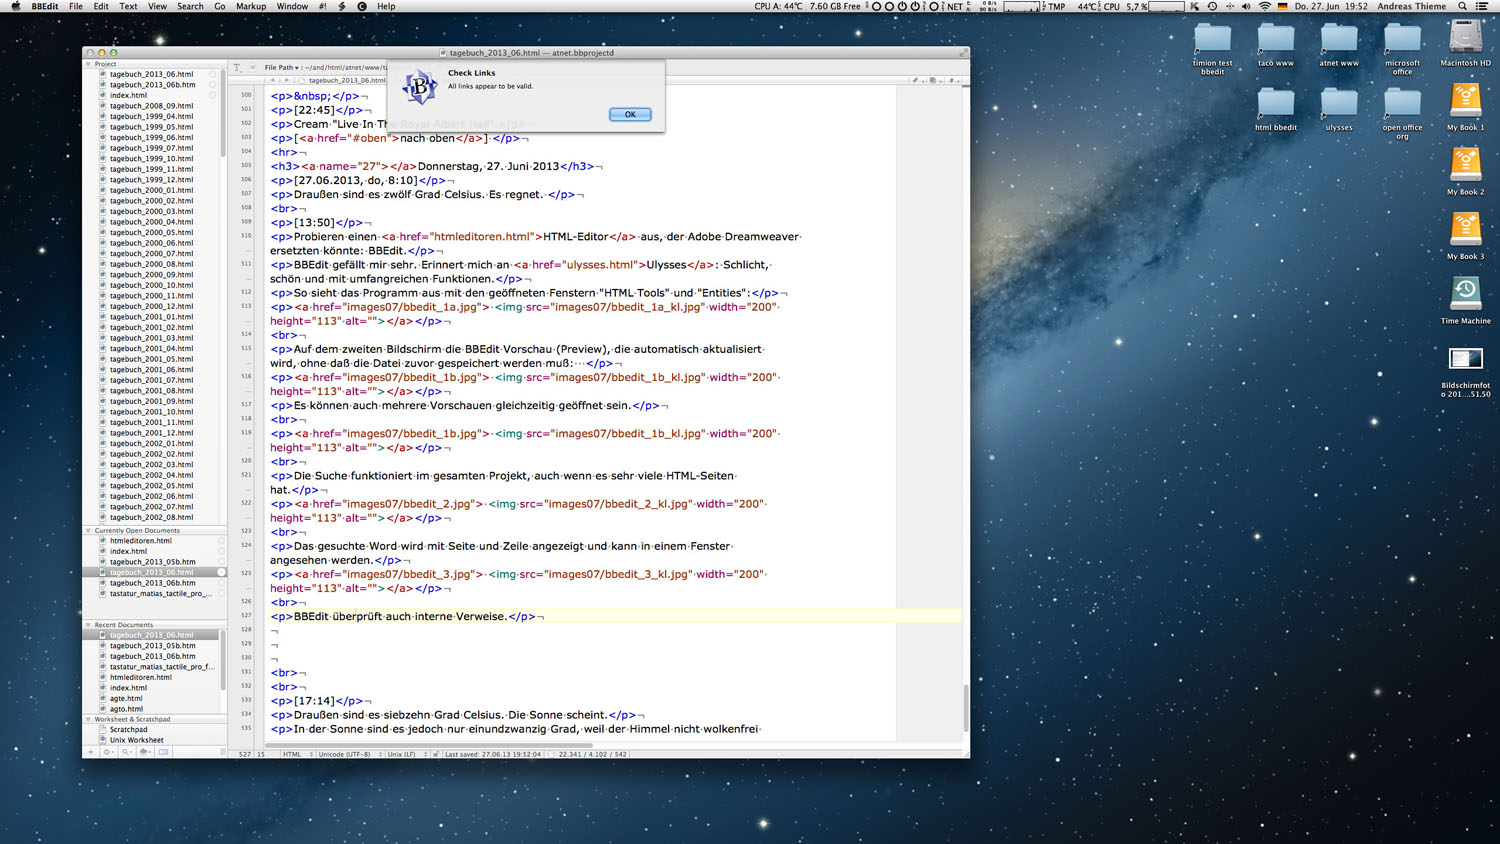The image size is (1500, 844).
Task: Open Scratchpad in the sidebar
Action: point(128,730)
